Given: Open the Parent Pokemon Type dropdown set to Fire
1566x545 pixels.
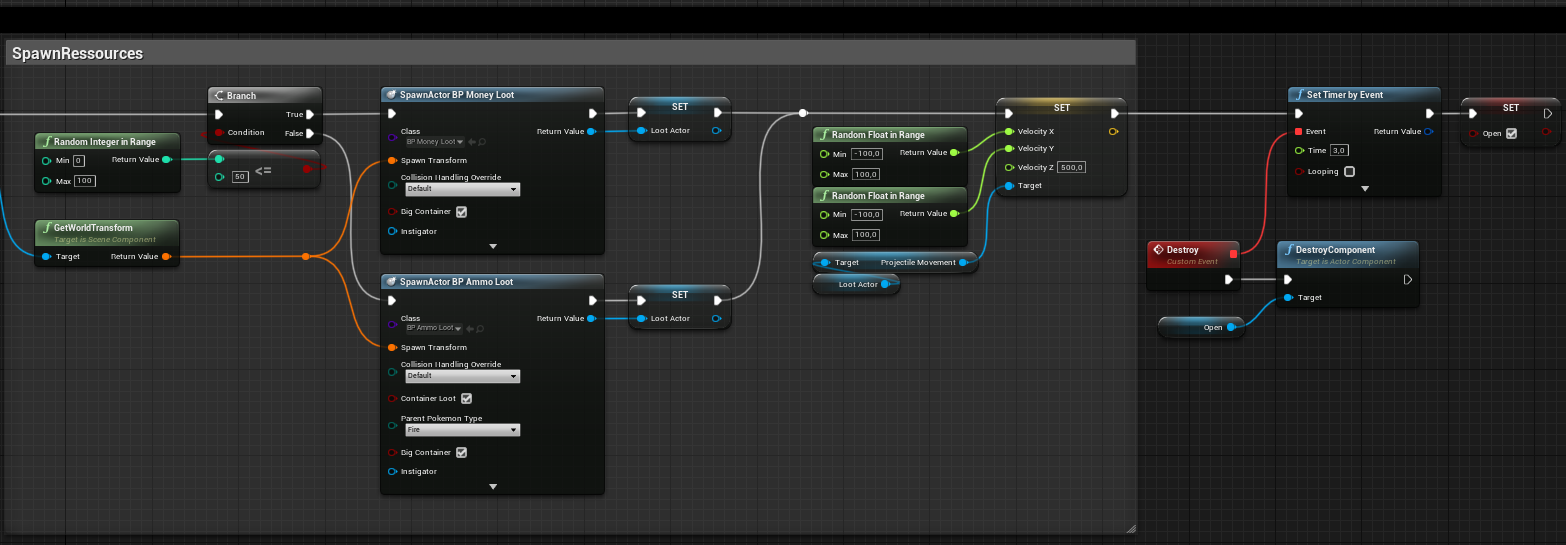Looking at the screenshot, I should tap(461, 430).
